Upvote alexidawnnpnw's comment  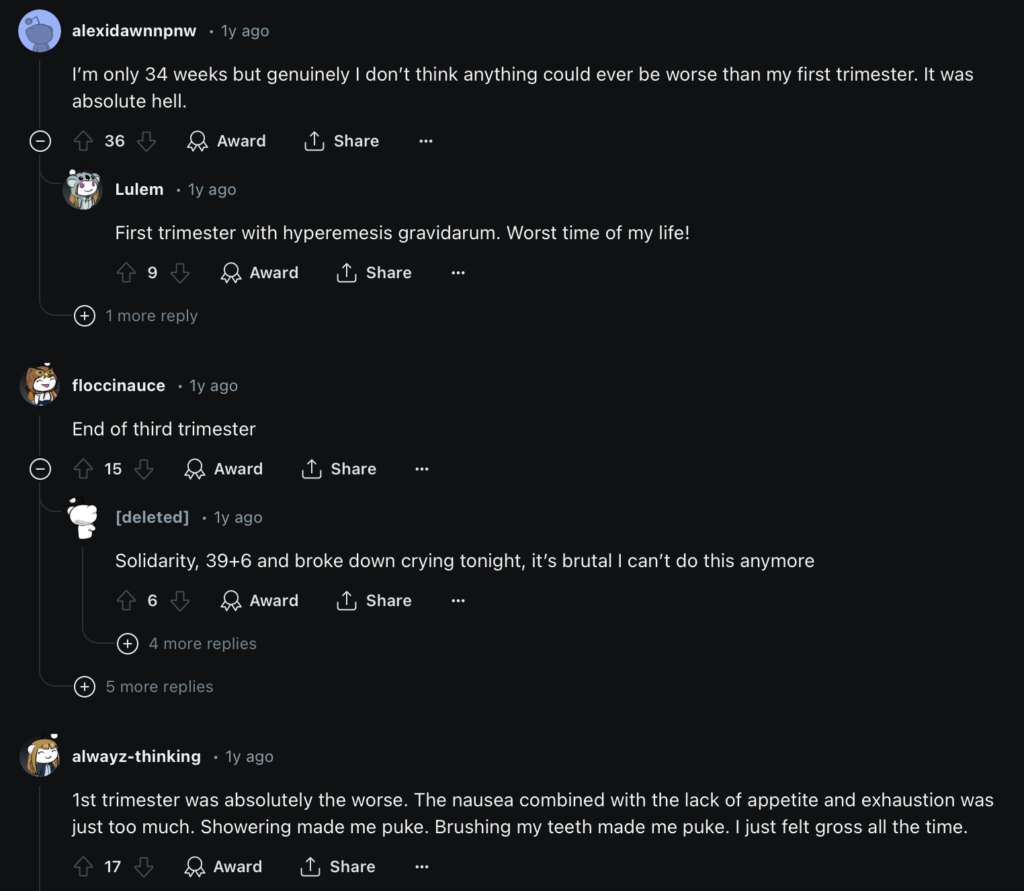click(x=83, y=141)
